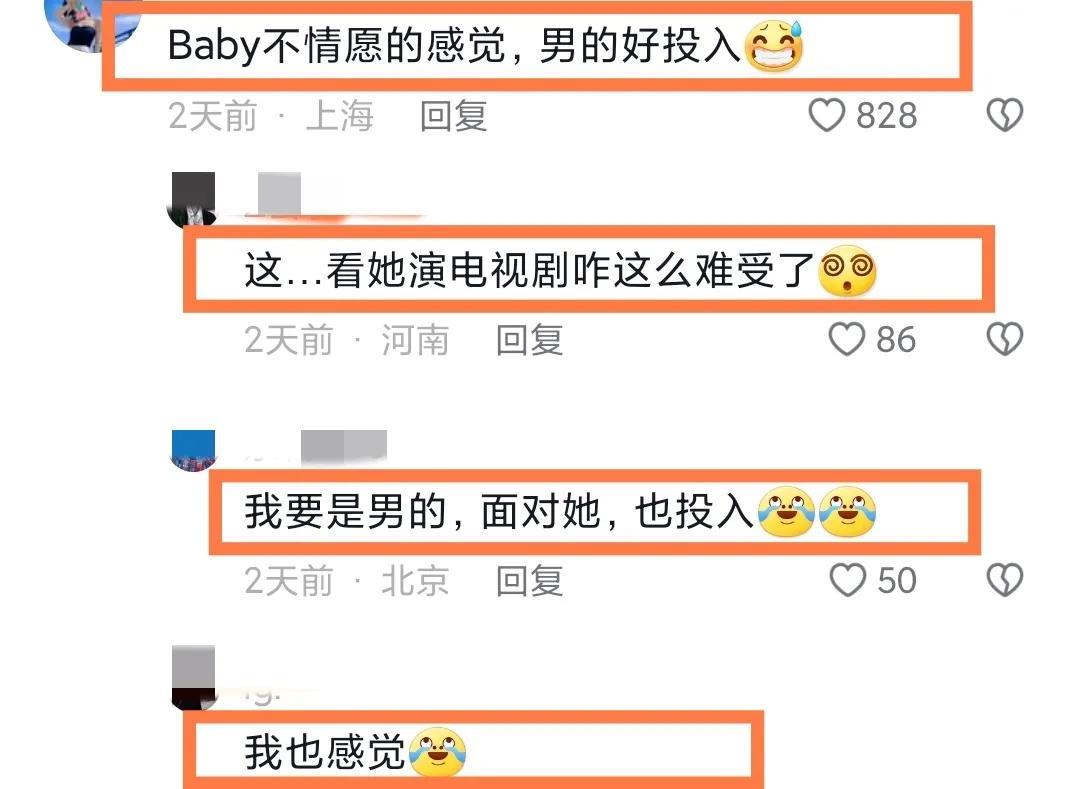
Task: Like the comment with 828 likes
Action: (x=826, y=115)
